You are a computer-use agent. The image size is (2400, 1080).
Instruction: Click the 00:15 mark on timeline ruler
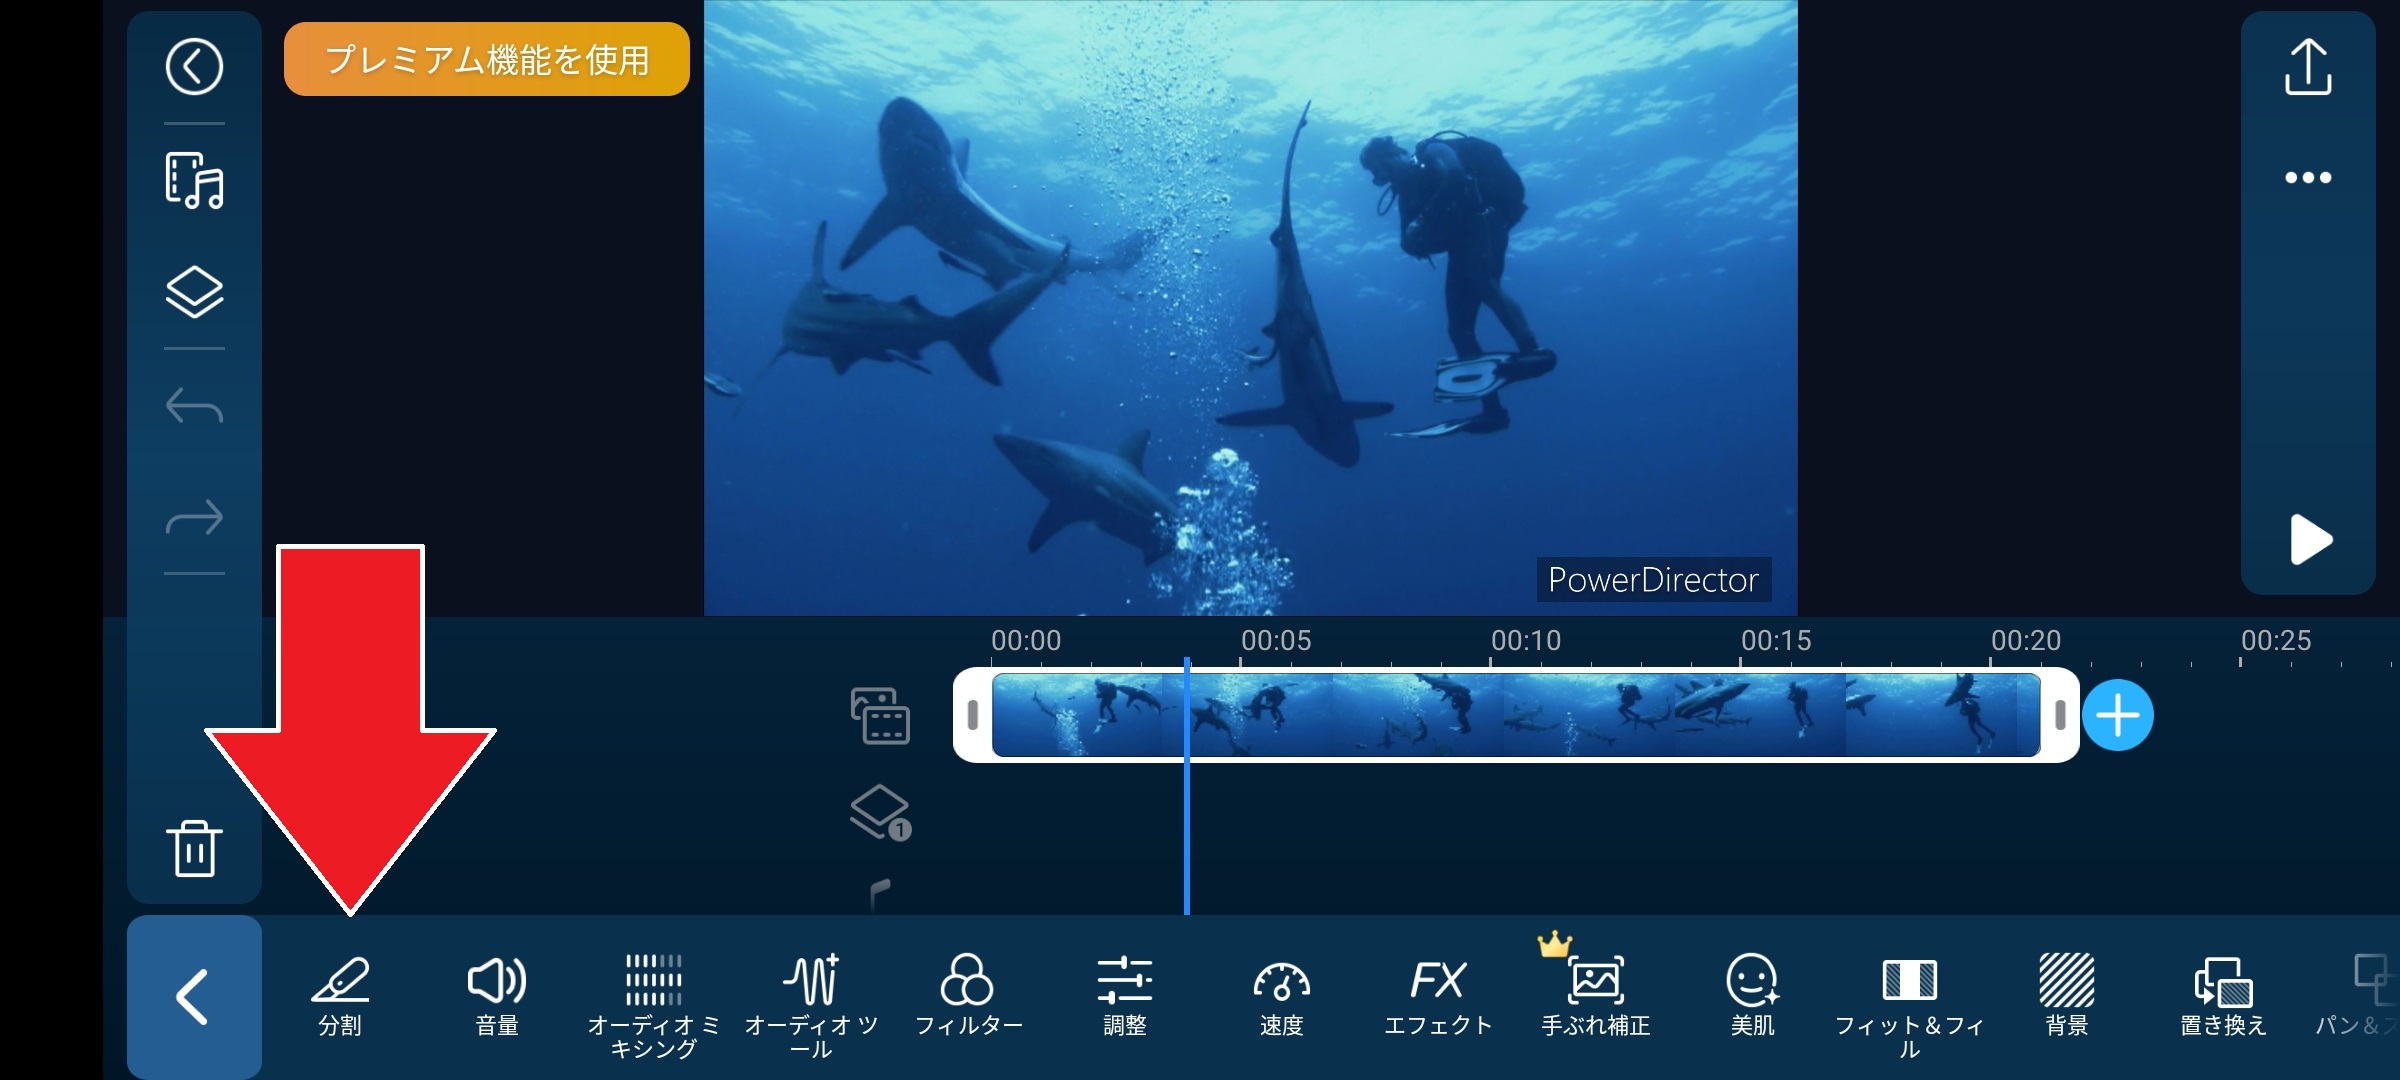point(1776,641)
